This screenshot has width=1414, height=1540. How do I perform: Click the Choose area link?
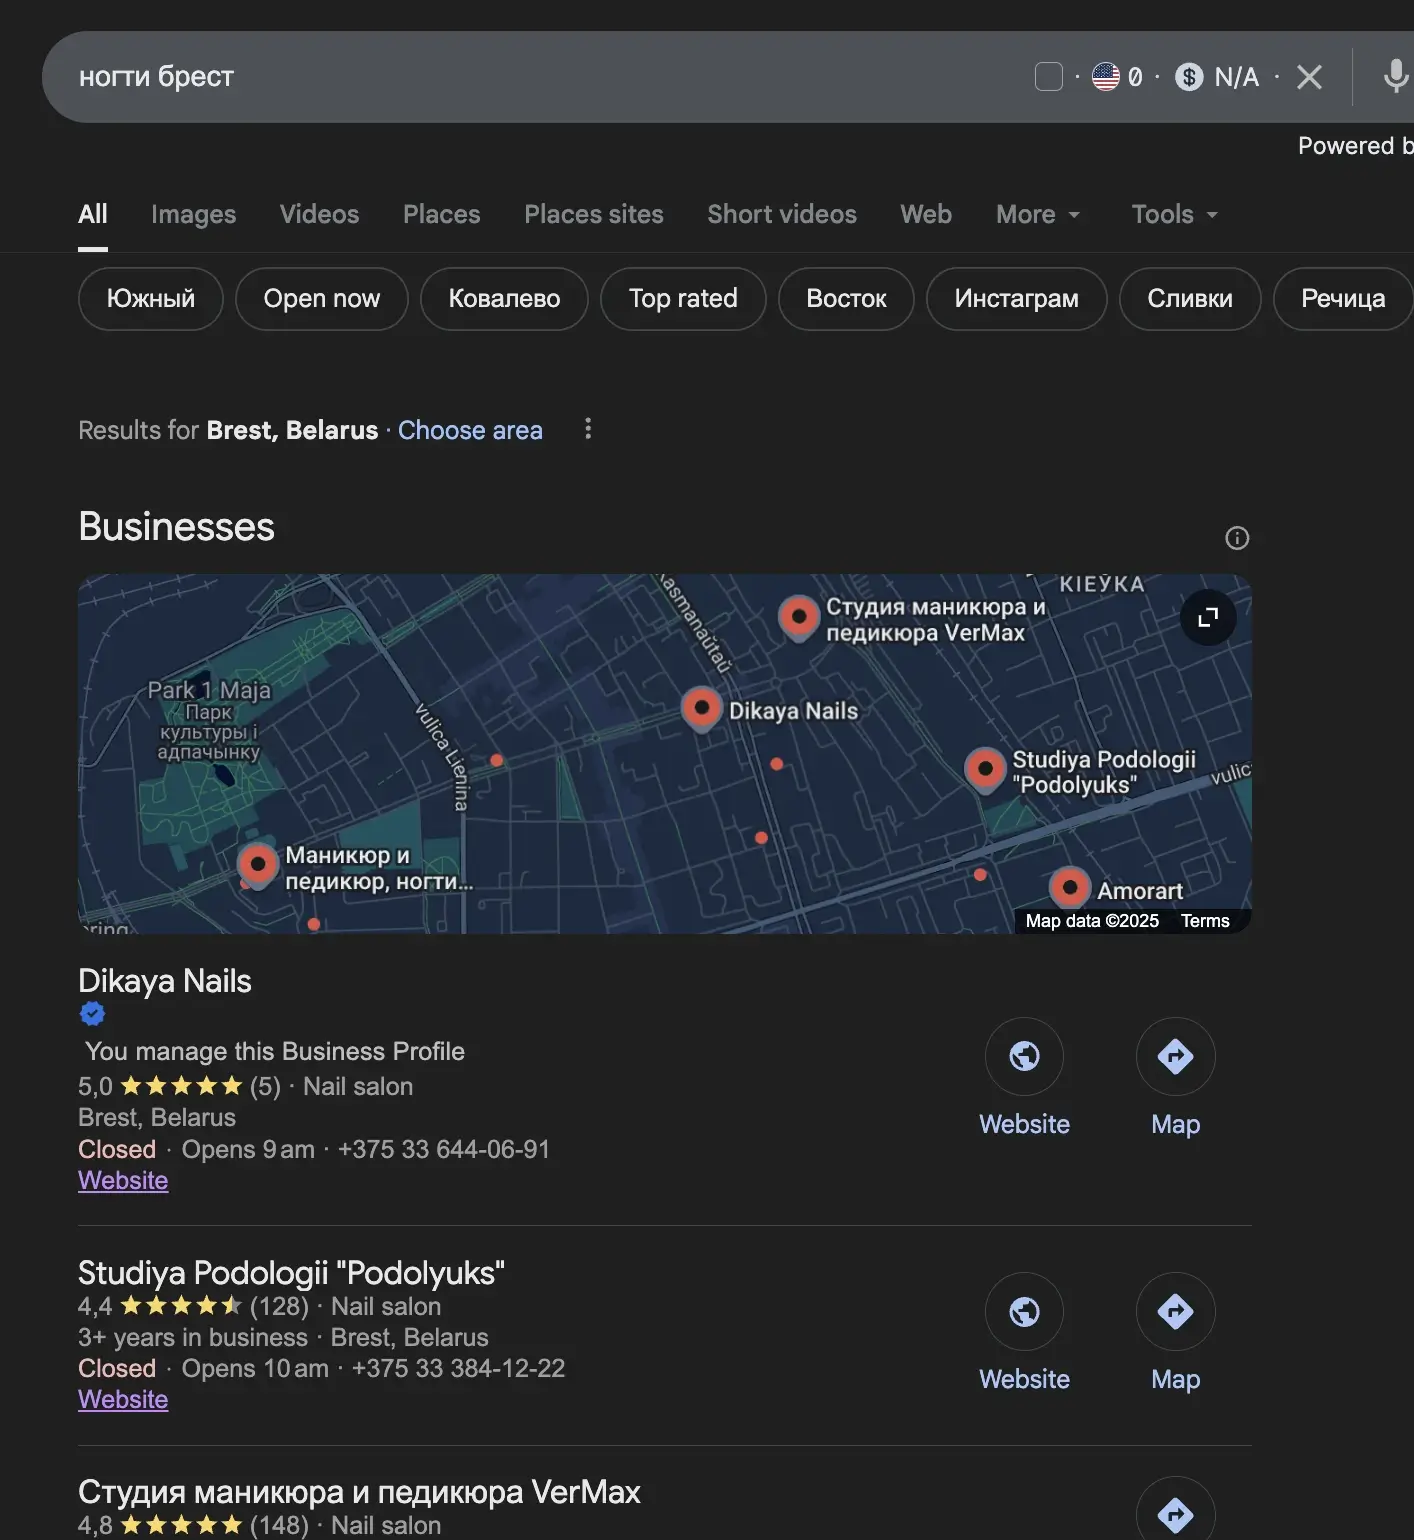coord(470,430)
